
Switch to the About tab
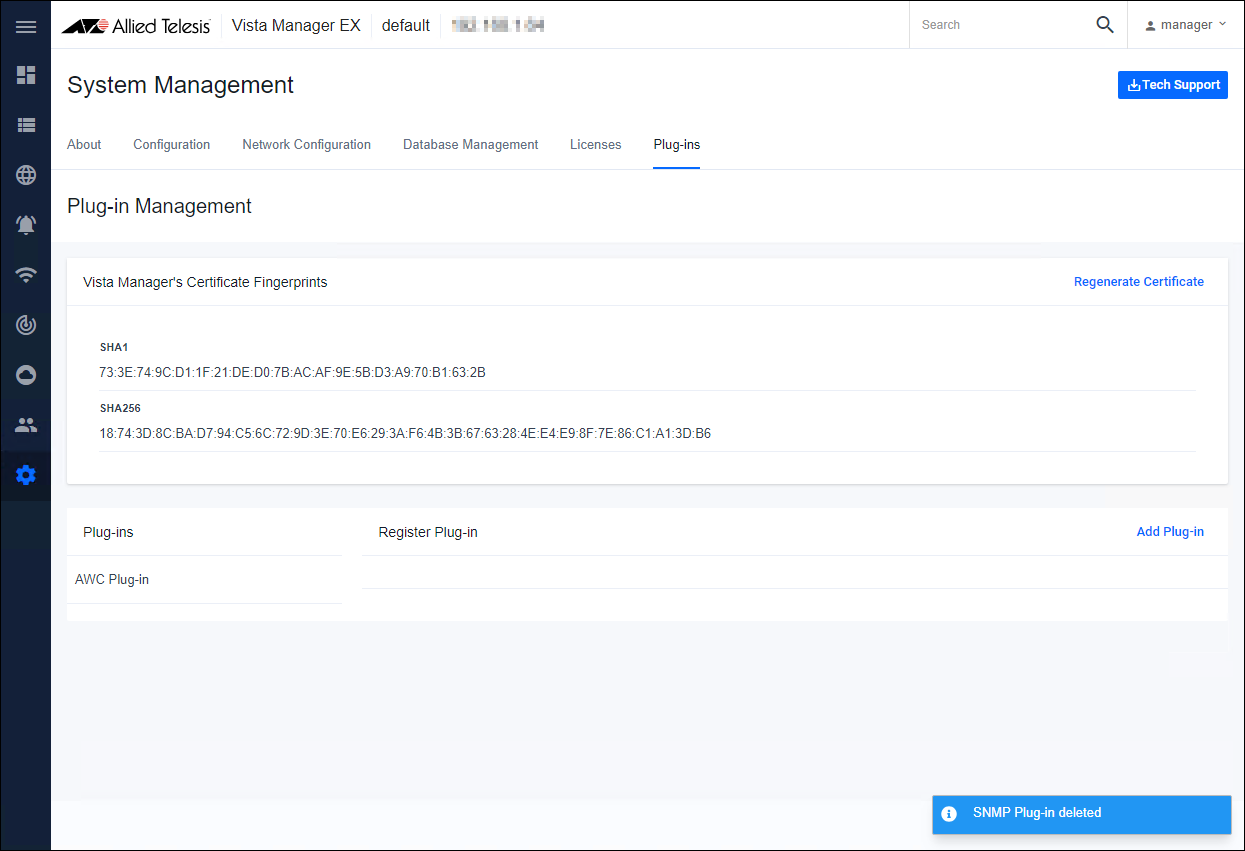pyautogui.click(x=84, y=145)
